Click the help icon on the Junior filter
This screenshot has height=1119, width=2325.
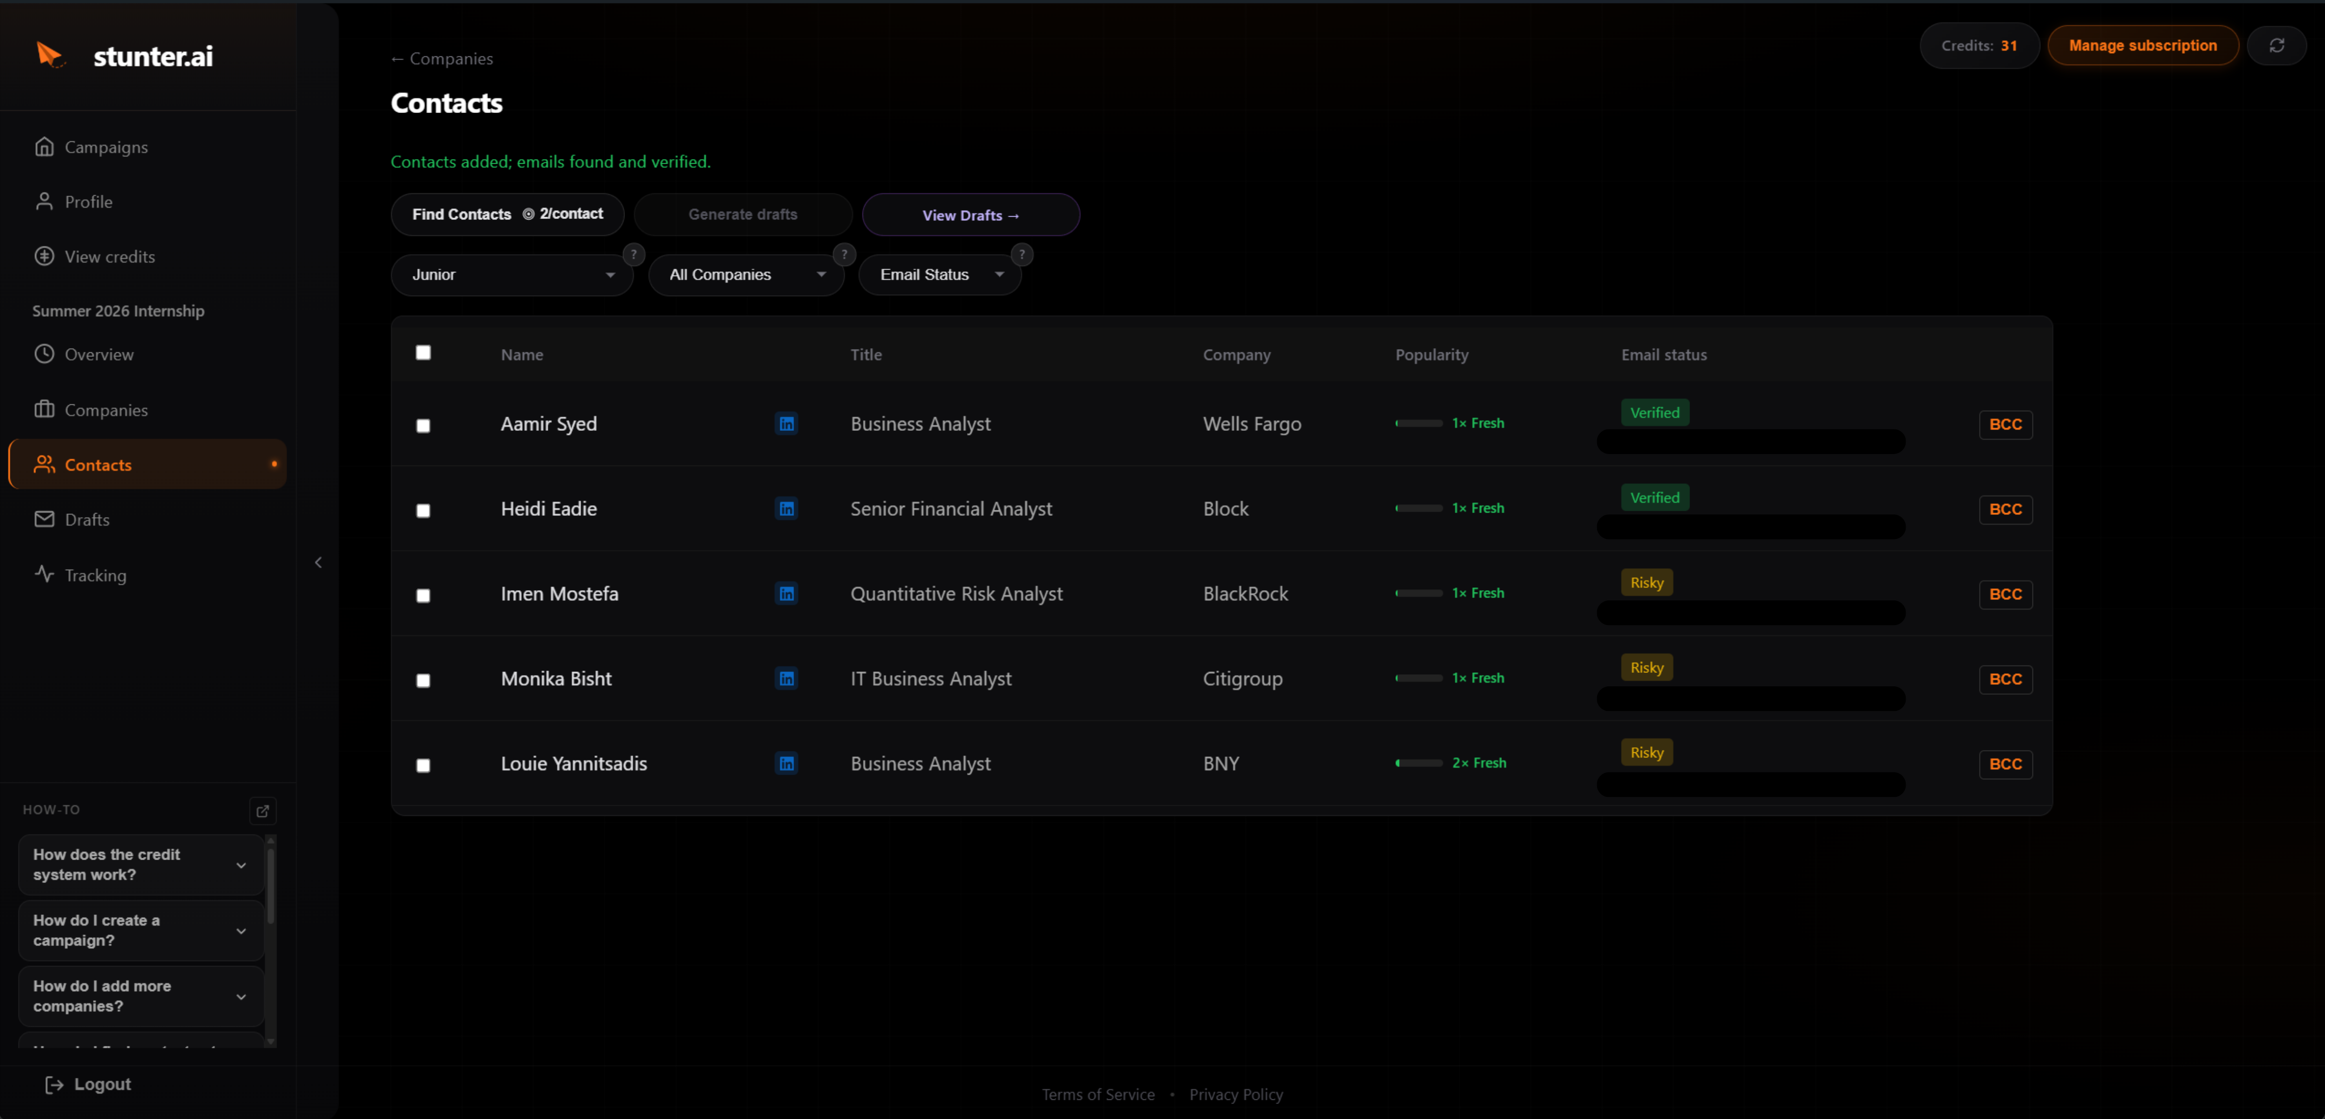pyautogui.click(x=633, y=255)
